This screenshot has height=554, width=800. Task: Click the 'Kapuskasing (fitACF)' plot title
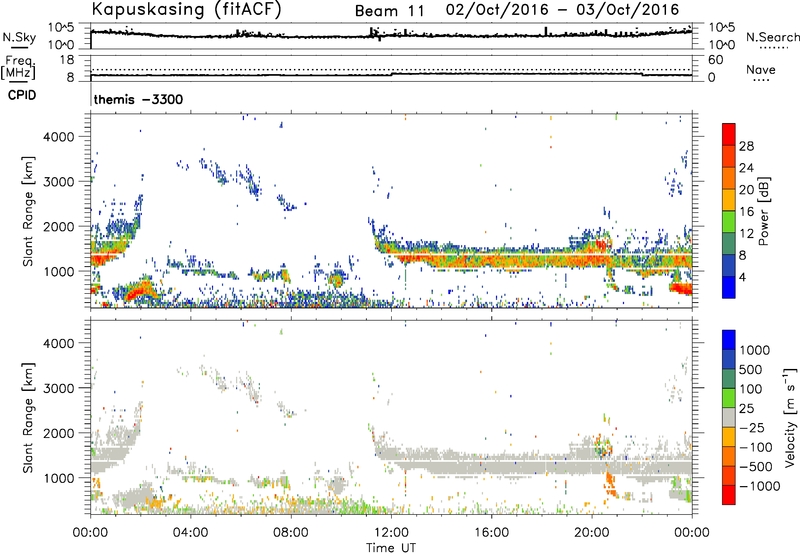click(x=187, y=9)
